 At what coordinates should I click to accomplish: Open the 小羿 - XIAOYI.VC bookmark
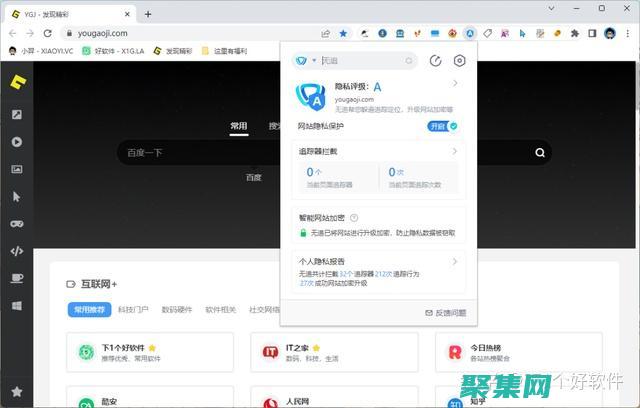point(41,51)
